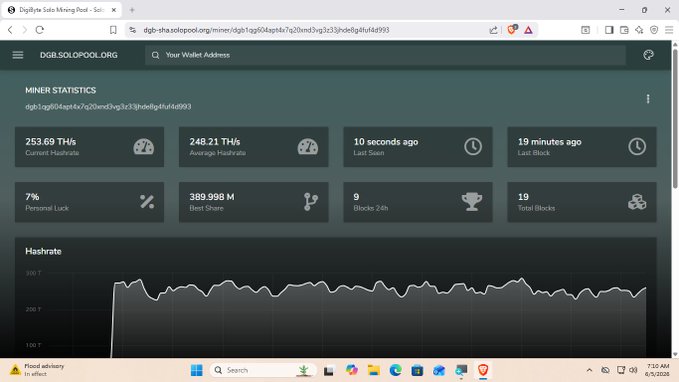This screenshot has height=382, width=679.
Task: Click the MINER STATISTICS heading
Action: click(61, 90)
